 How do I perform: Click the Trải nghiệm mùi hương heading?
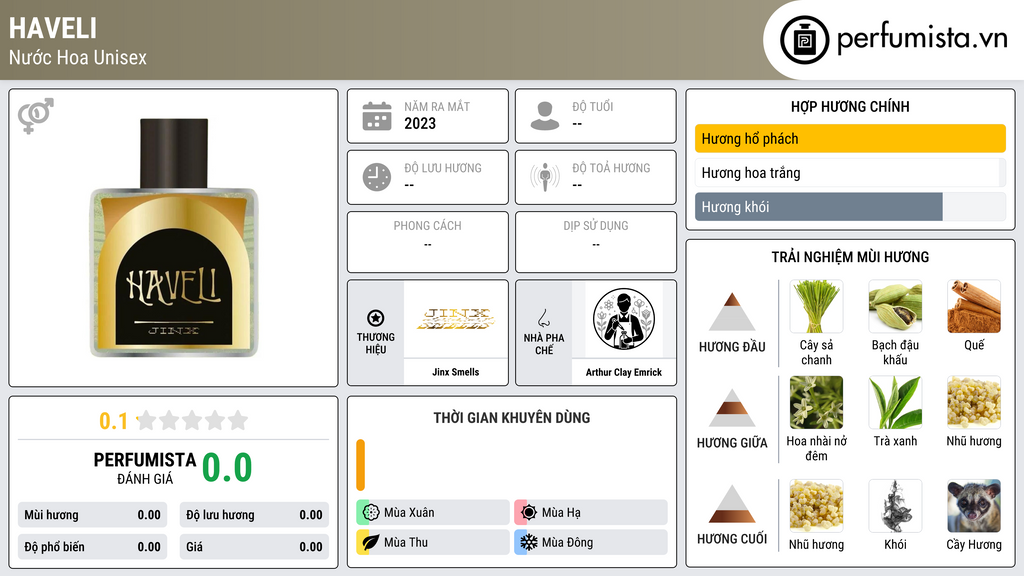850,257
